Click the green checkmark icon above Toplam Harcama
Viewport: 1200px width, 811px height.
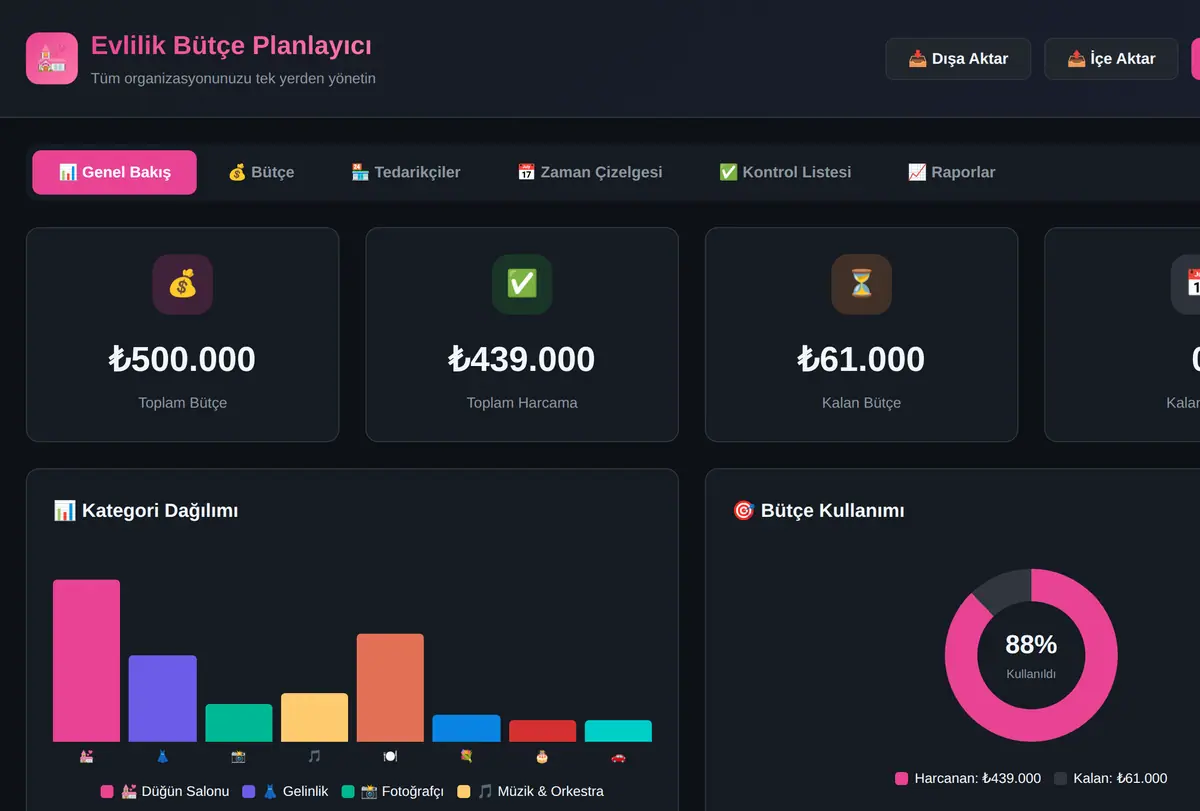point(522,284)
